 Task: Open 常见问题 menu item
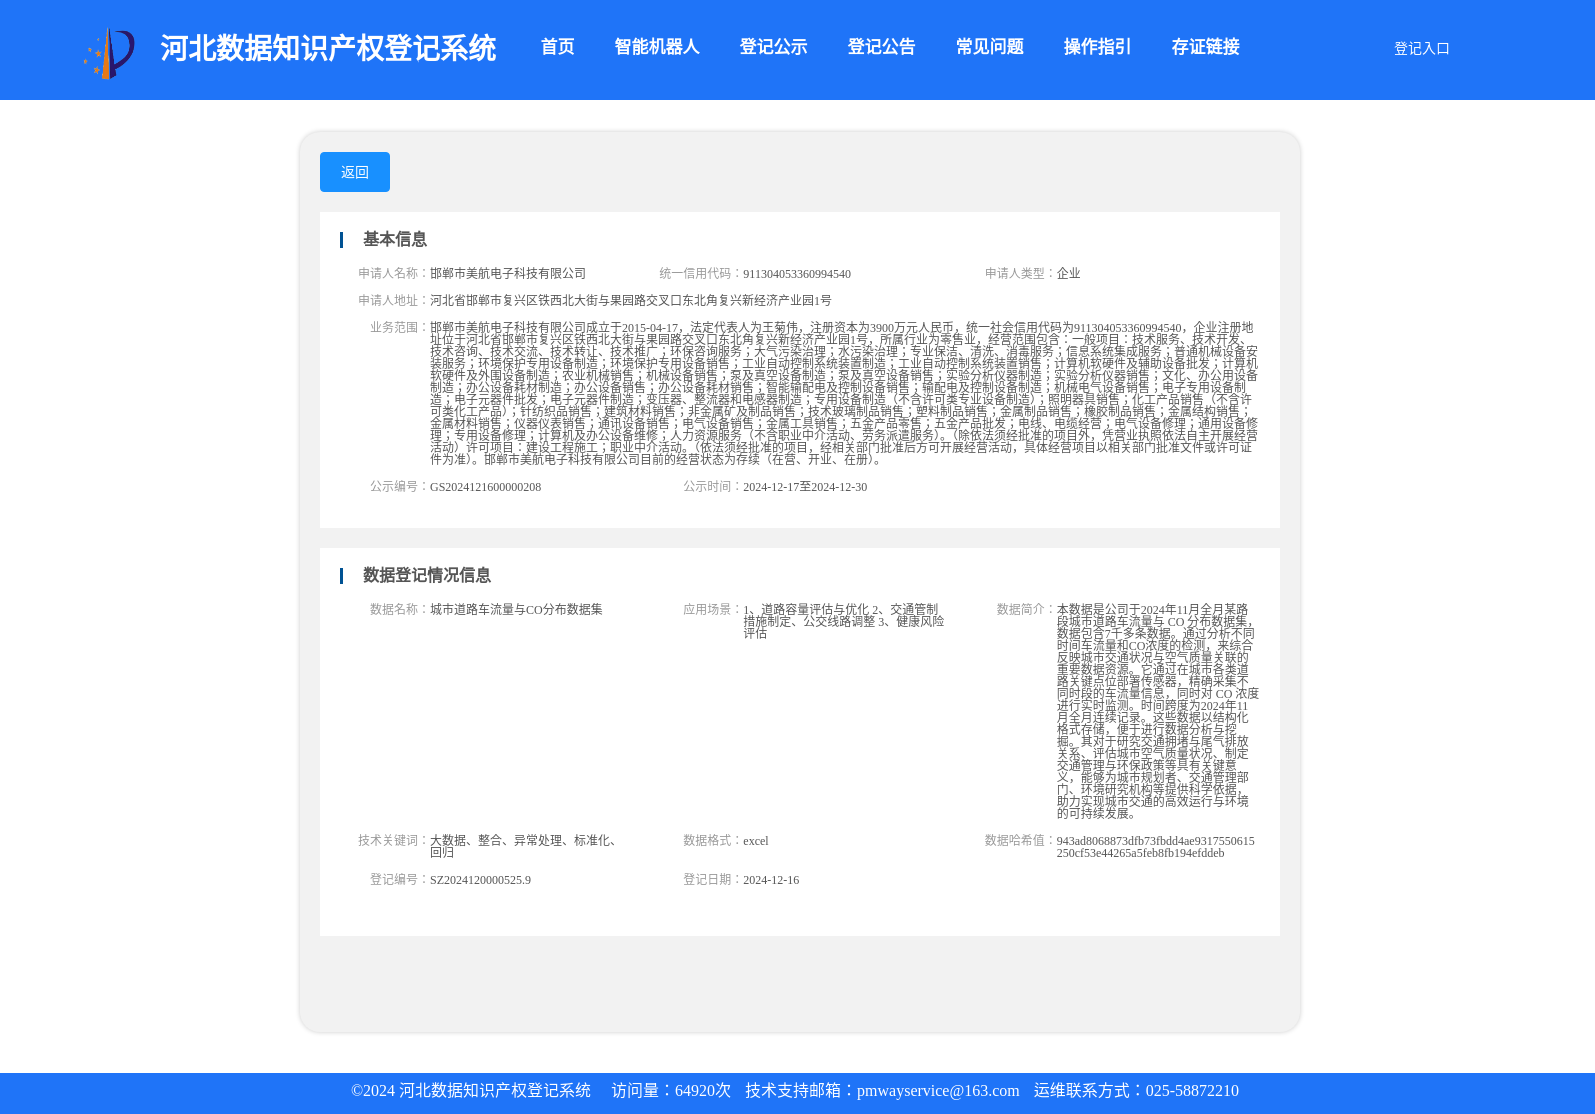pos(989,47)
